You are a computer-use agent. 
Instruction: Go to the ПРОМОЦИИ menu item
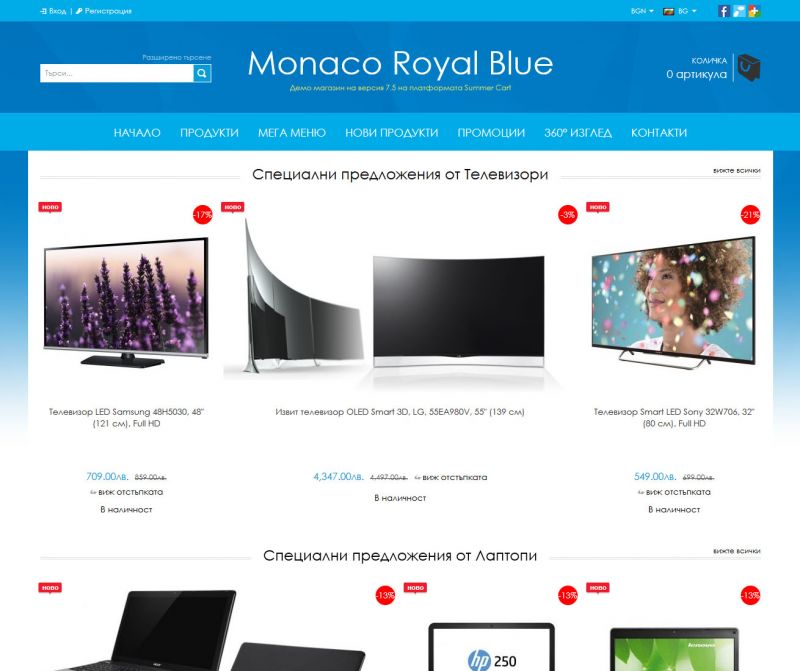(x=491, y=133)
